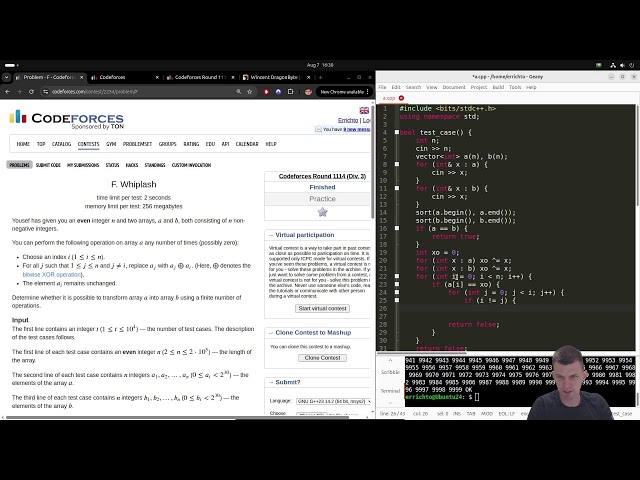640x480 pixels.
Task: Add contest to favourites with star icon
Action: tap(322, 212)
